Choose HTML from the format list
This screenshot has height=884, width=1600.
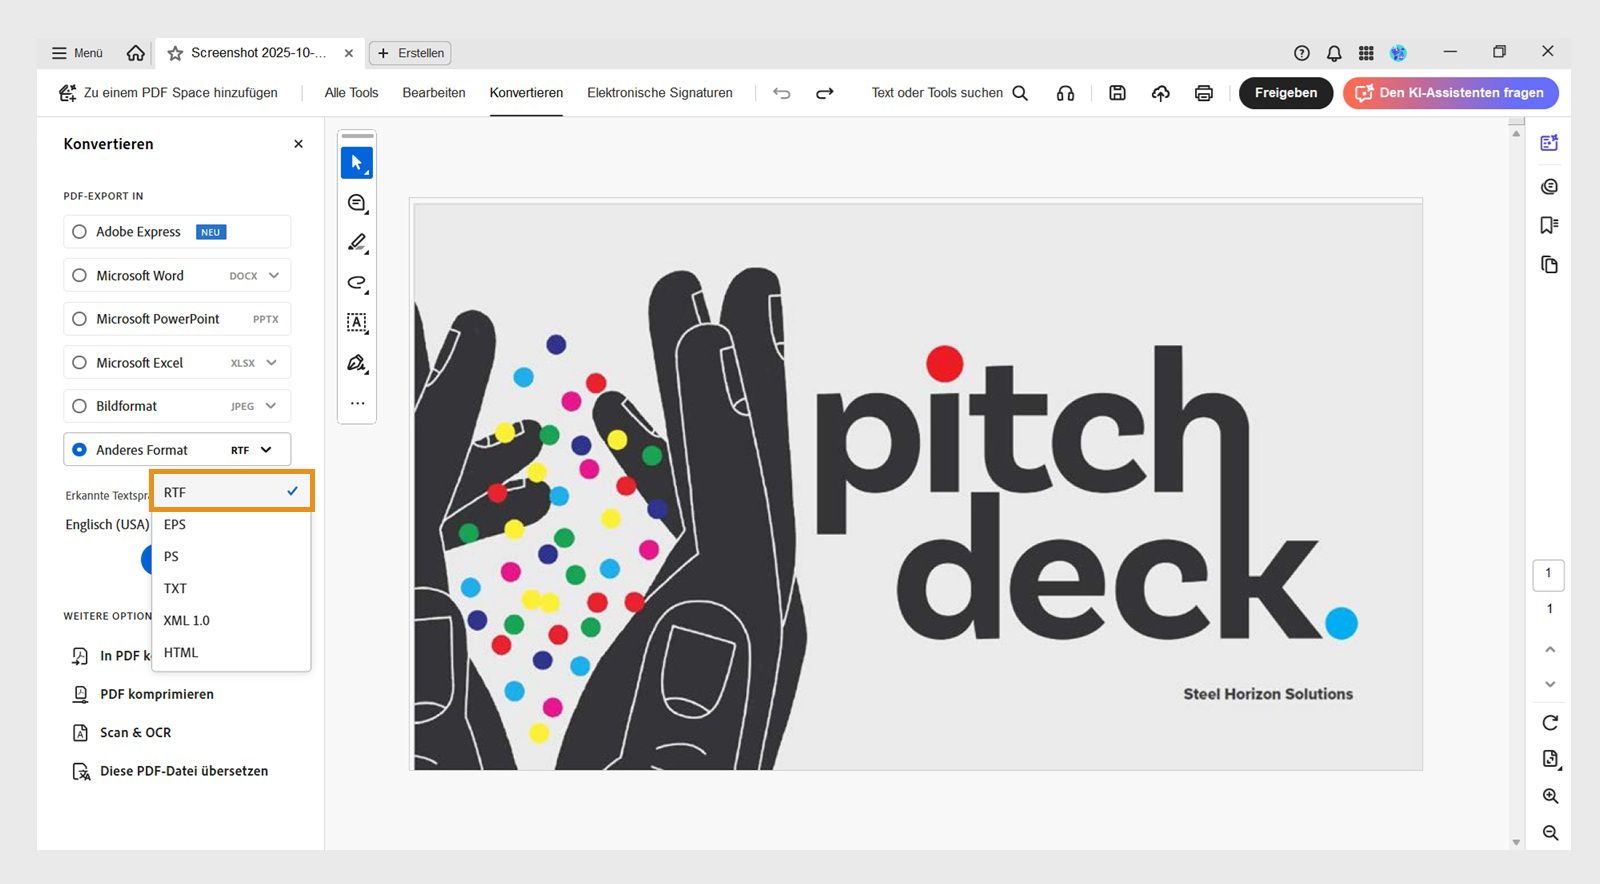231,652
